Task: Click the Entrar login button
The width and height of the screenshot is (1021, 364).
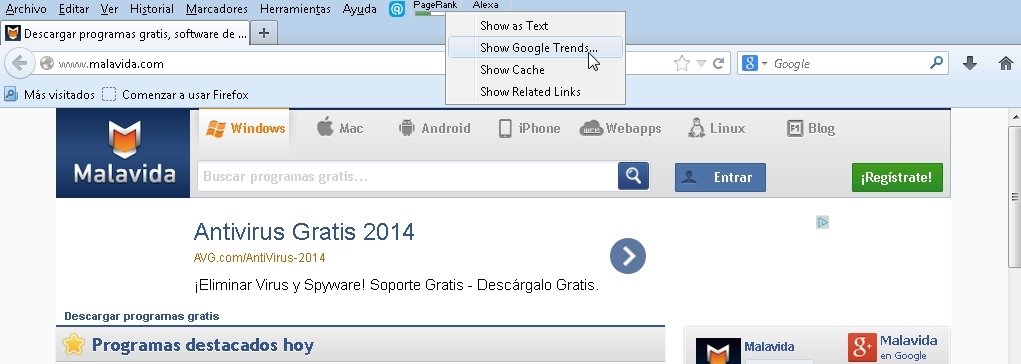Action: 720,177
